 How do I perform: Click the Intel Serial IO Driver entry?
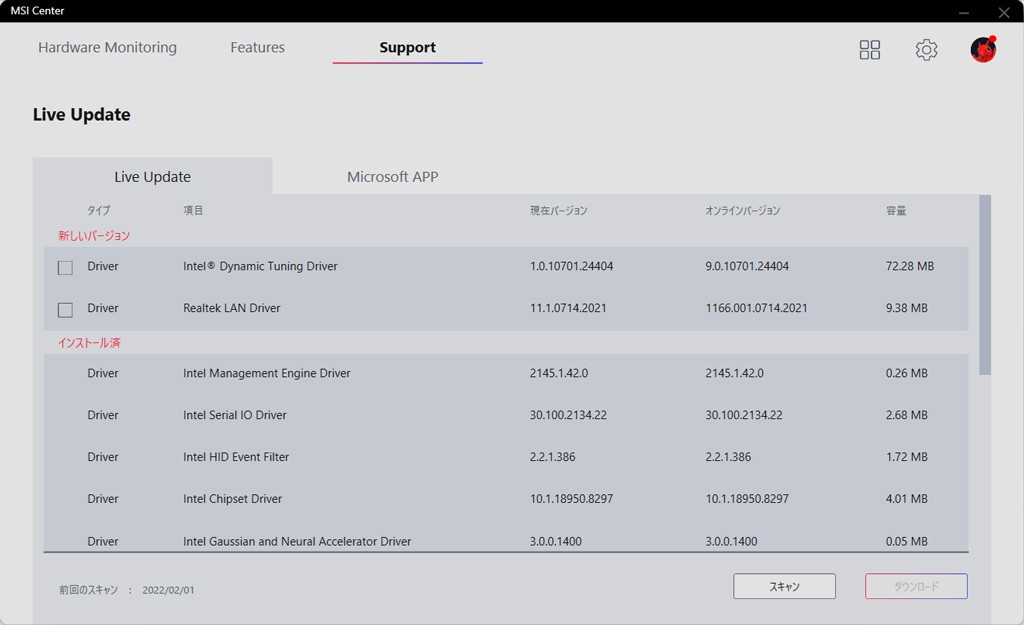(x=235, y=416)
